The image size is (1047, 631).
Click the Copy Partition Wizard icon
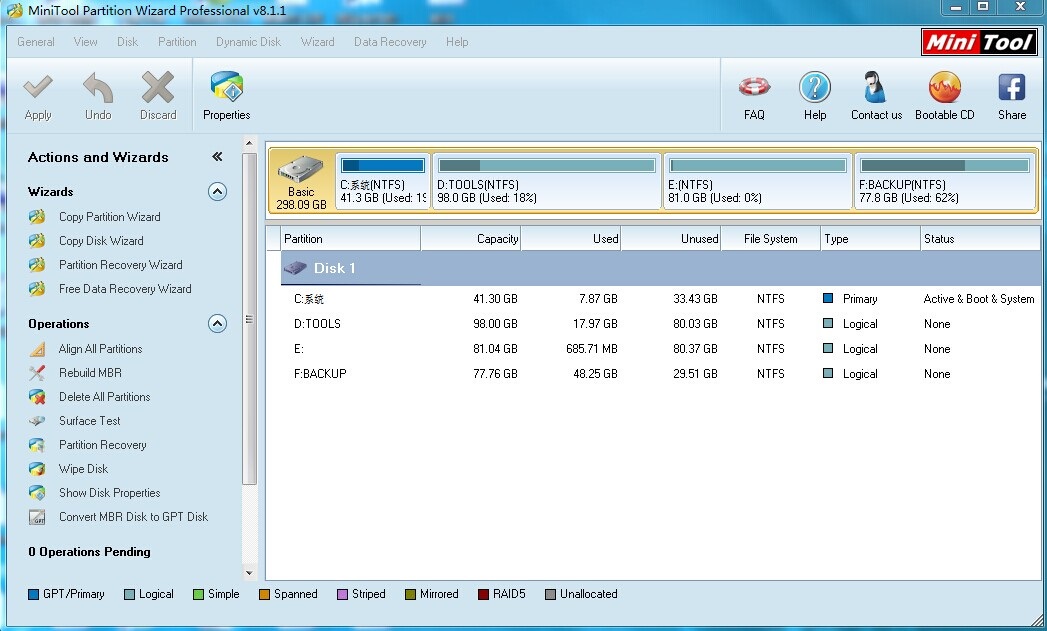click(x=37, y=217)
